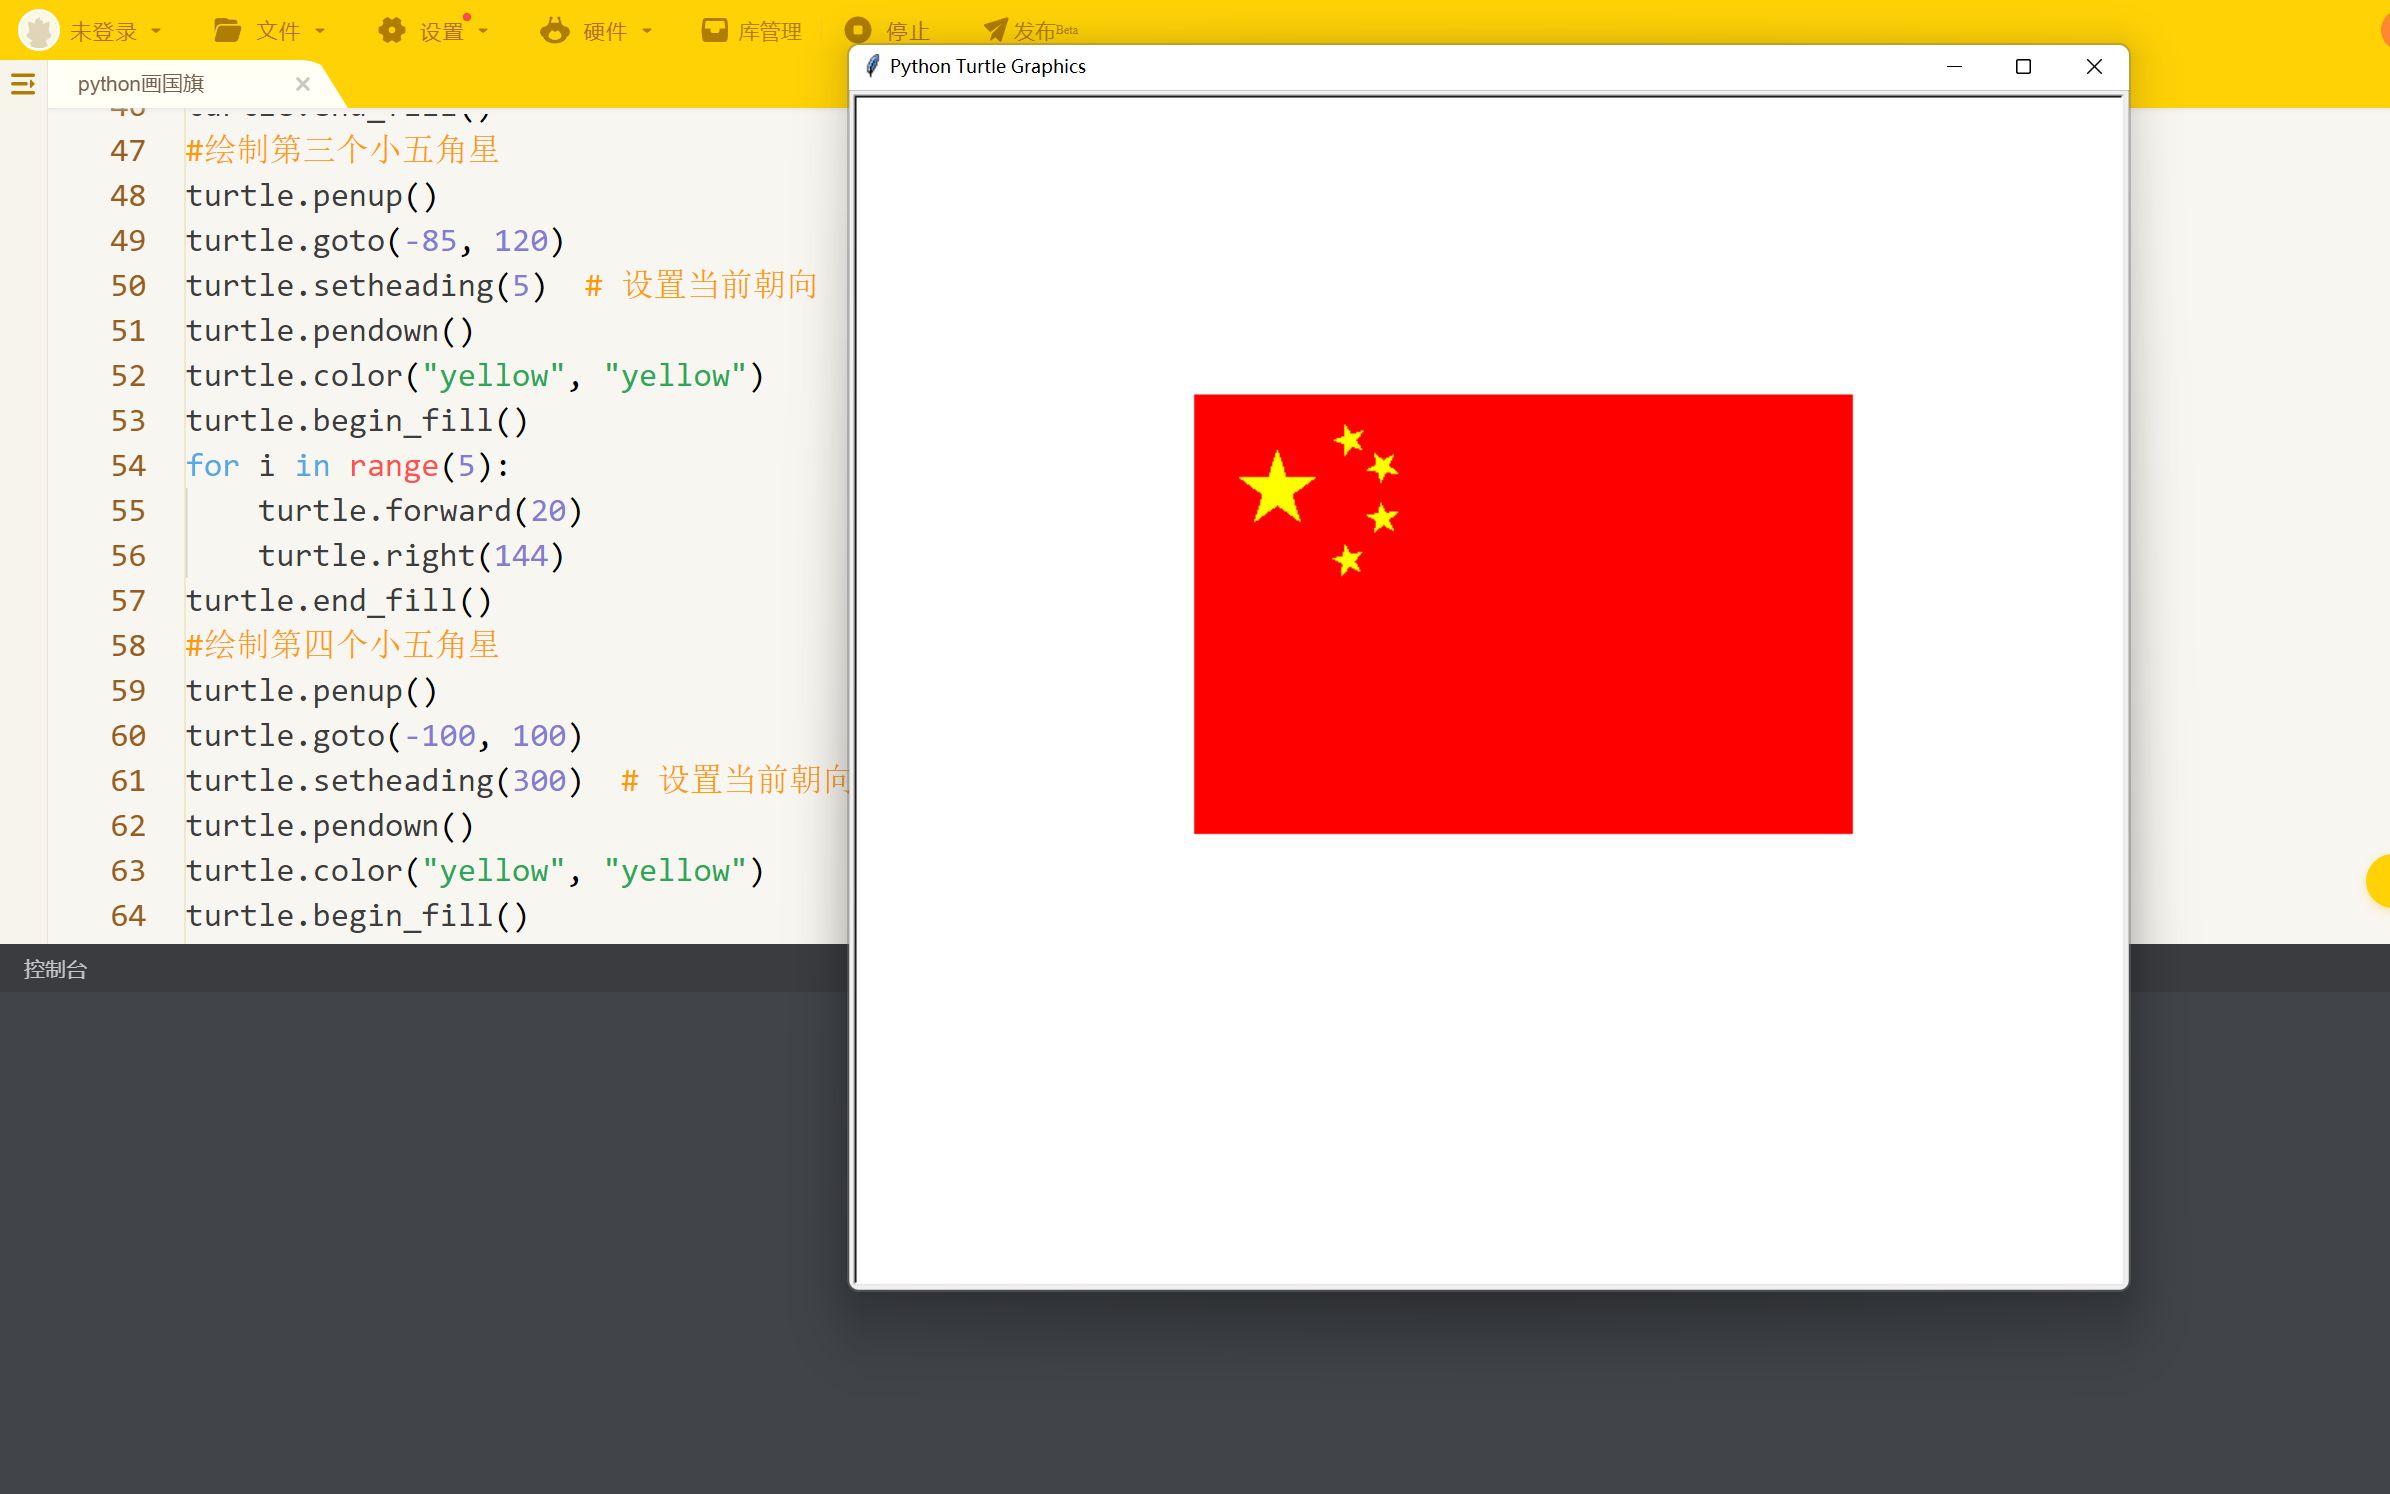Click the Turtle Graphics window feather icon
Screen dimensions: 2390x1494
point(872,66)
